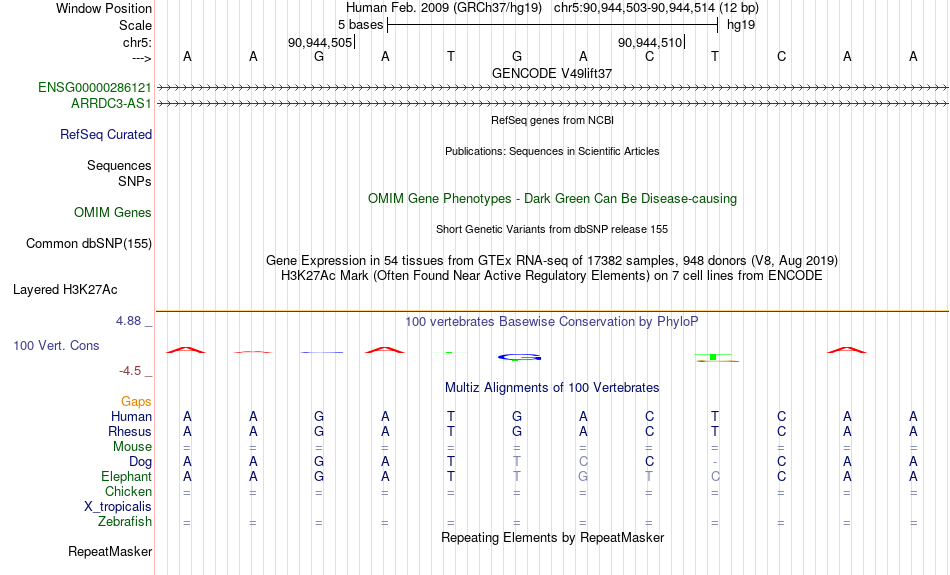Click Multiz Alignments of 100 Vertebrates title
The image size is (950, 575).
[x=552, y=388]
